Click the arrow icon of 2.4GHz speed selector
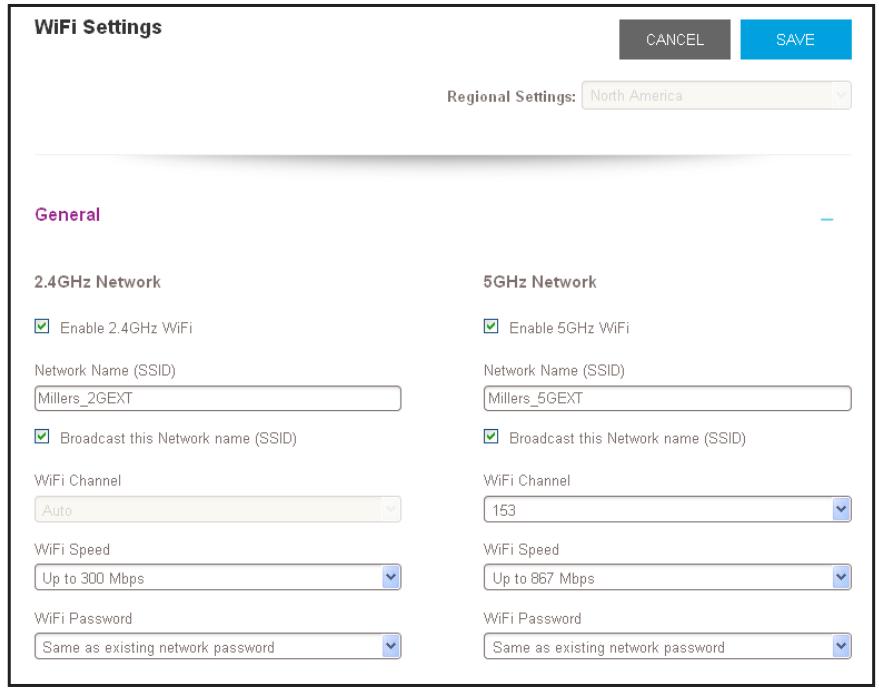This screenshot has height=689, width=879. [391, 577]
